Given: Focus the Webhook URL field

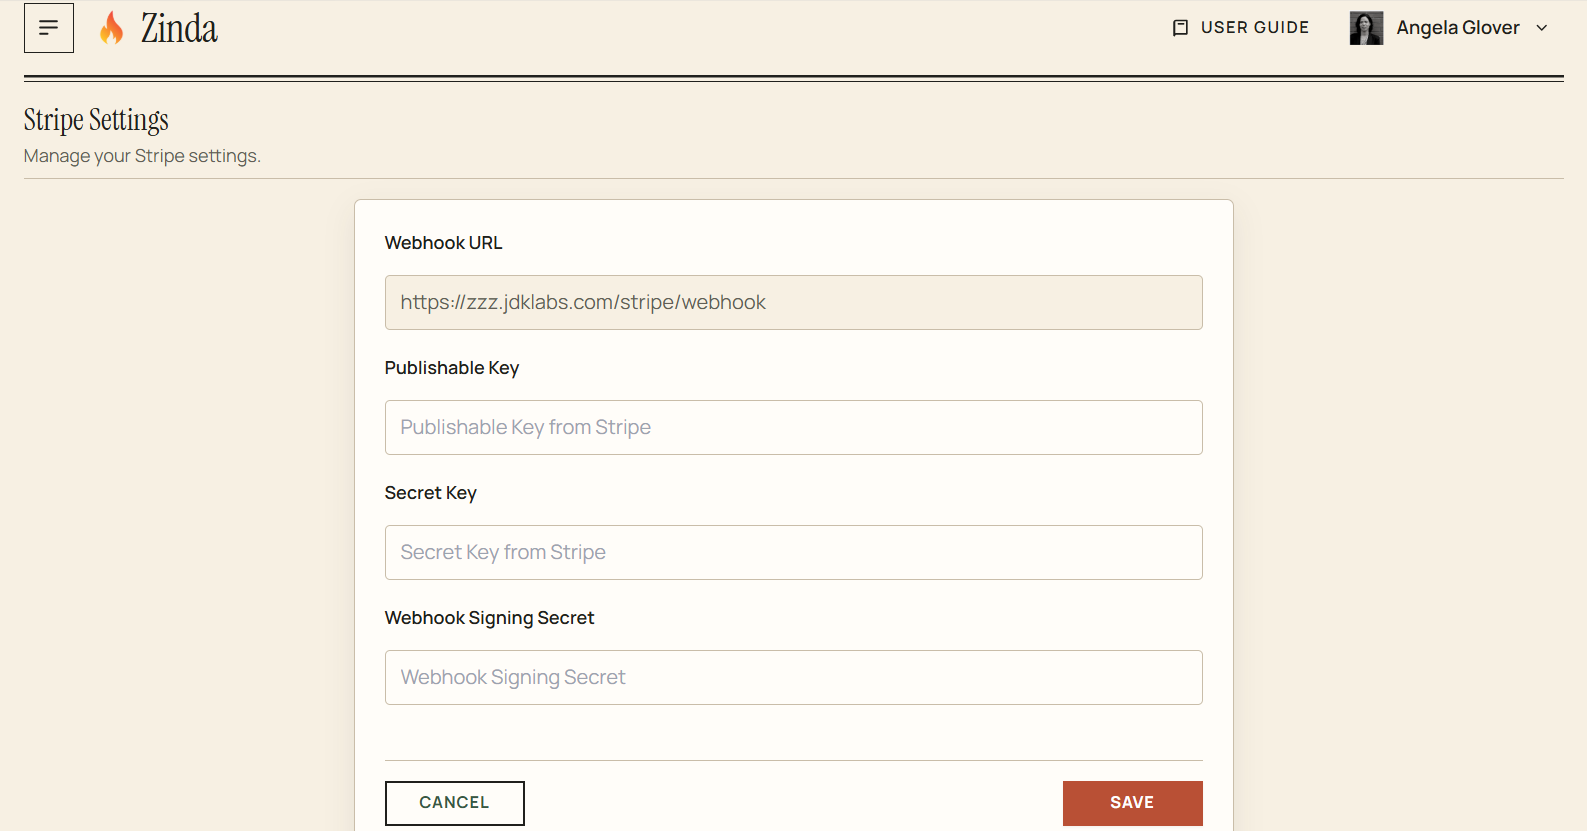Looking at the screenshot, I should click(x=794, y=302).
